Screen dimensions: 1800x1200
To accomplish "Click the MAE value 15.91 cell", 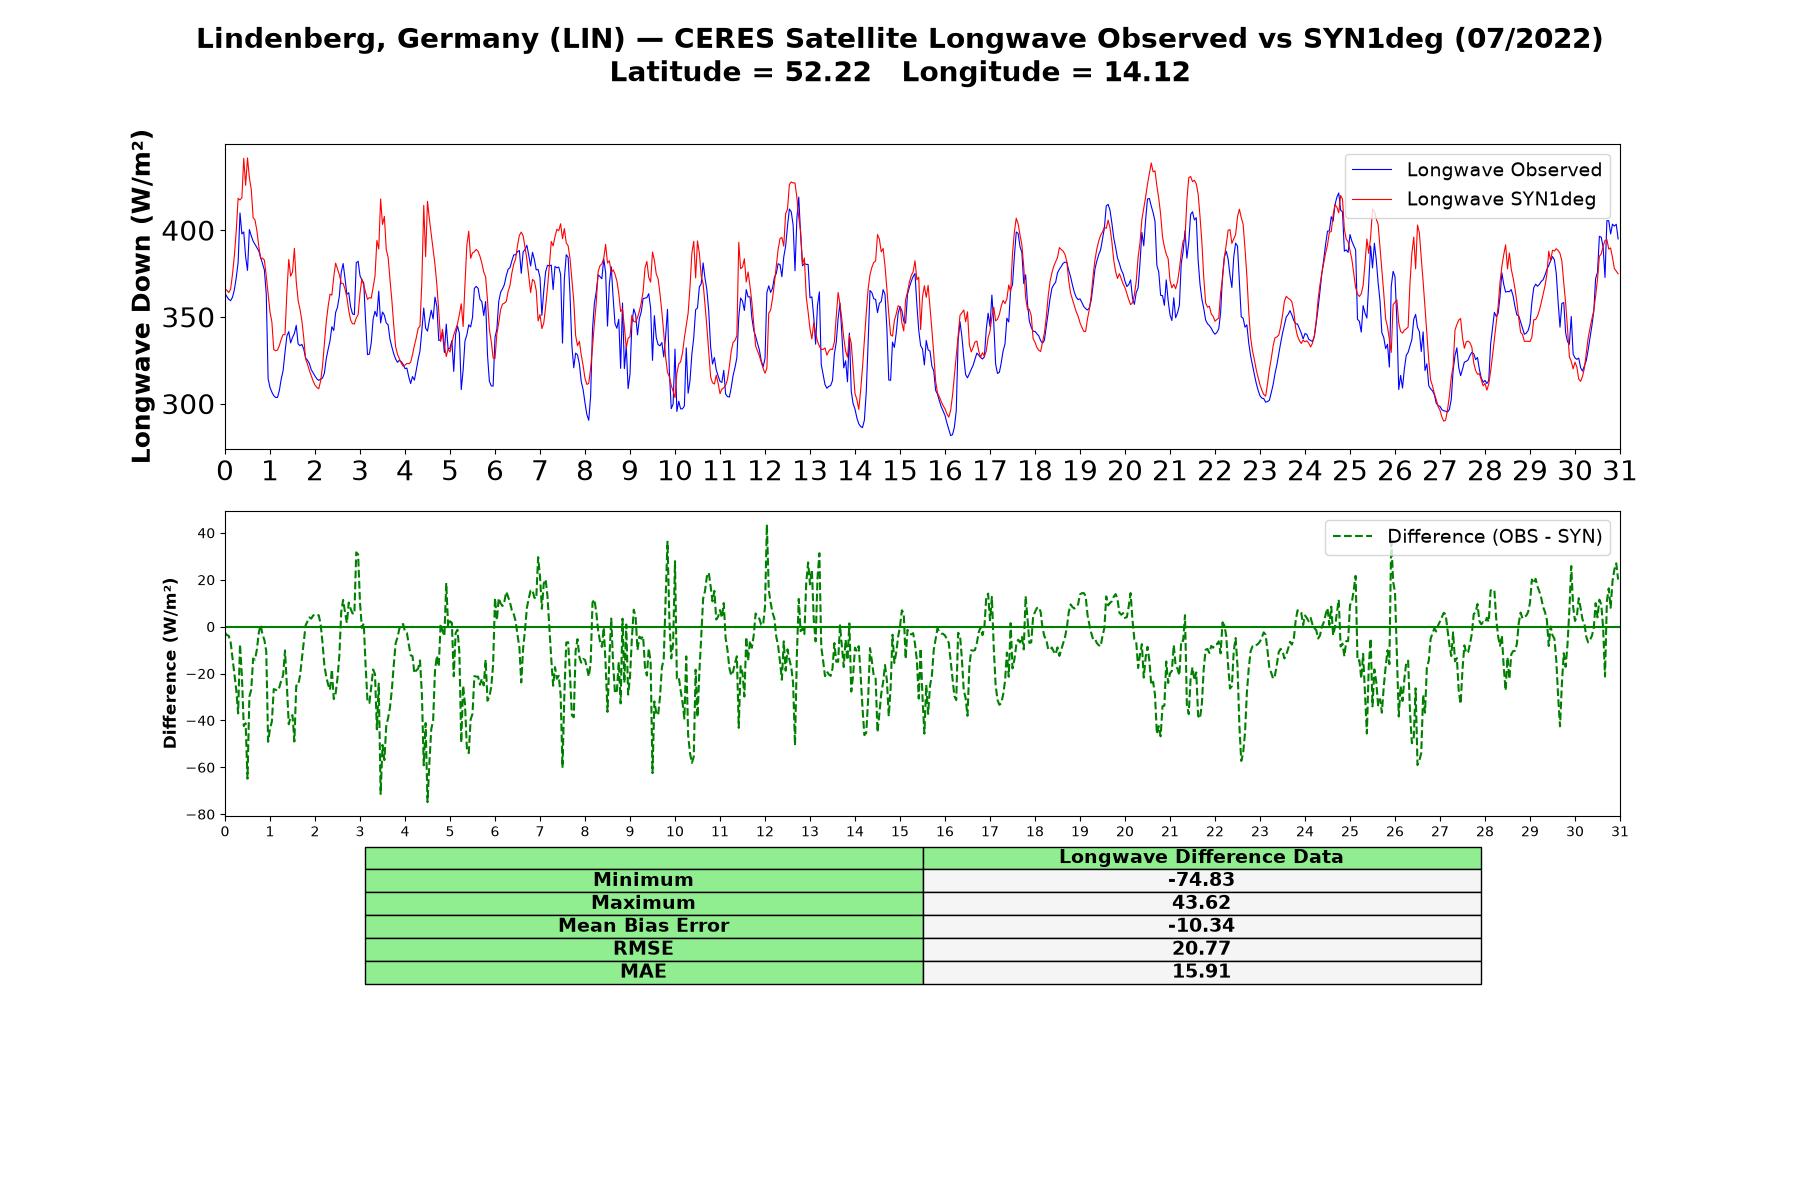I will [1202, 972].
